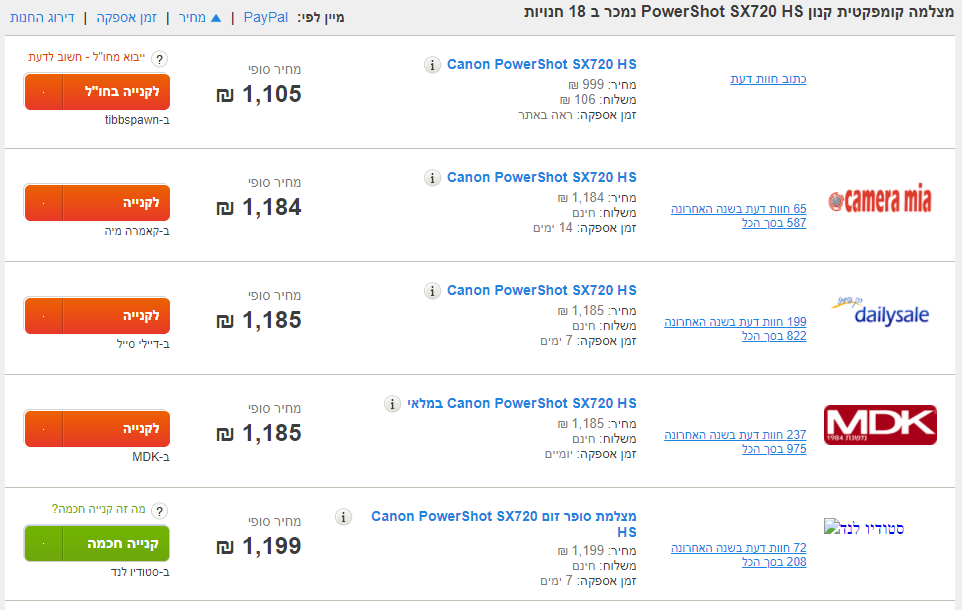Click info icon on Studio Land listing
This screenshot has width=962, height=610.
[x=344, y=517]
